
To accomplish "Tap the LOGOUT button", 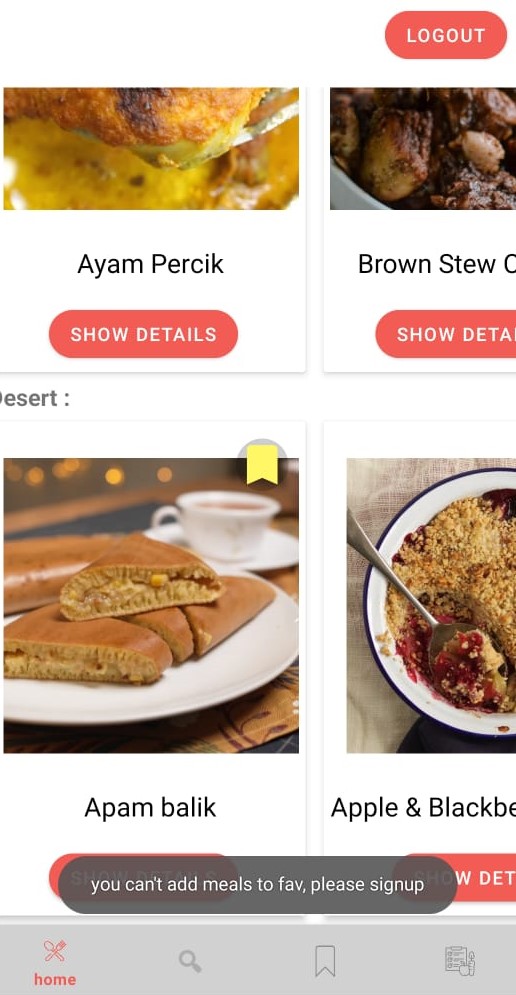I will (446, 35).
